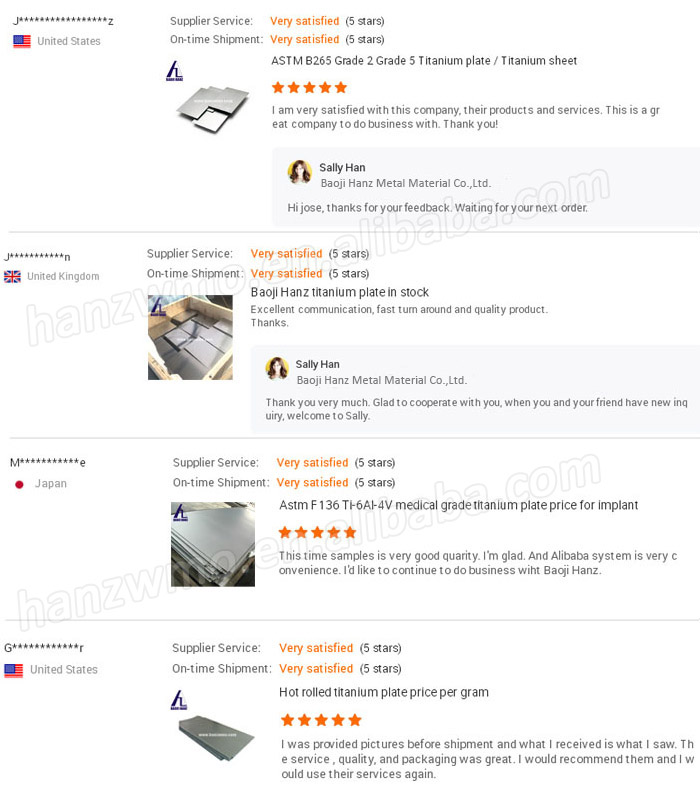The image size is (700, 800).
Task: Click Sally Han's avatar in the first reply
Action: click(x=300, y=172)
